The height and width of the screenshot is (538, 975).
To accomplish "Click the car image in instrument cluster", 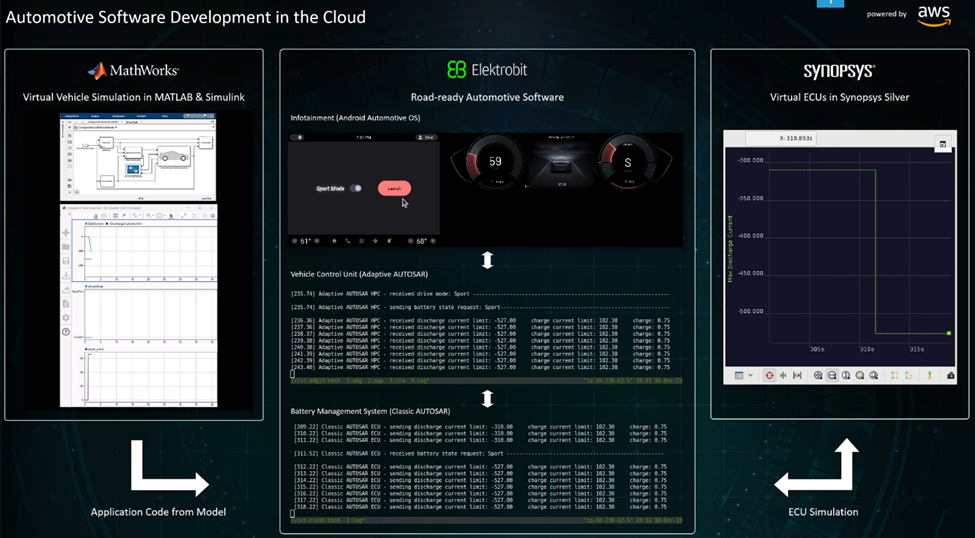I will coord(561,163).
